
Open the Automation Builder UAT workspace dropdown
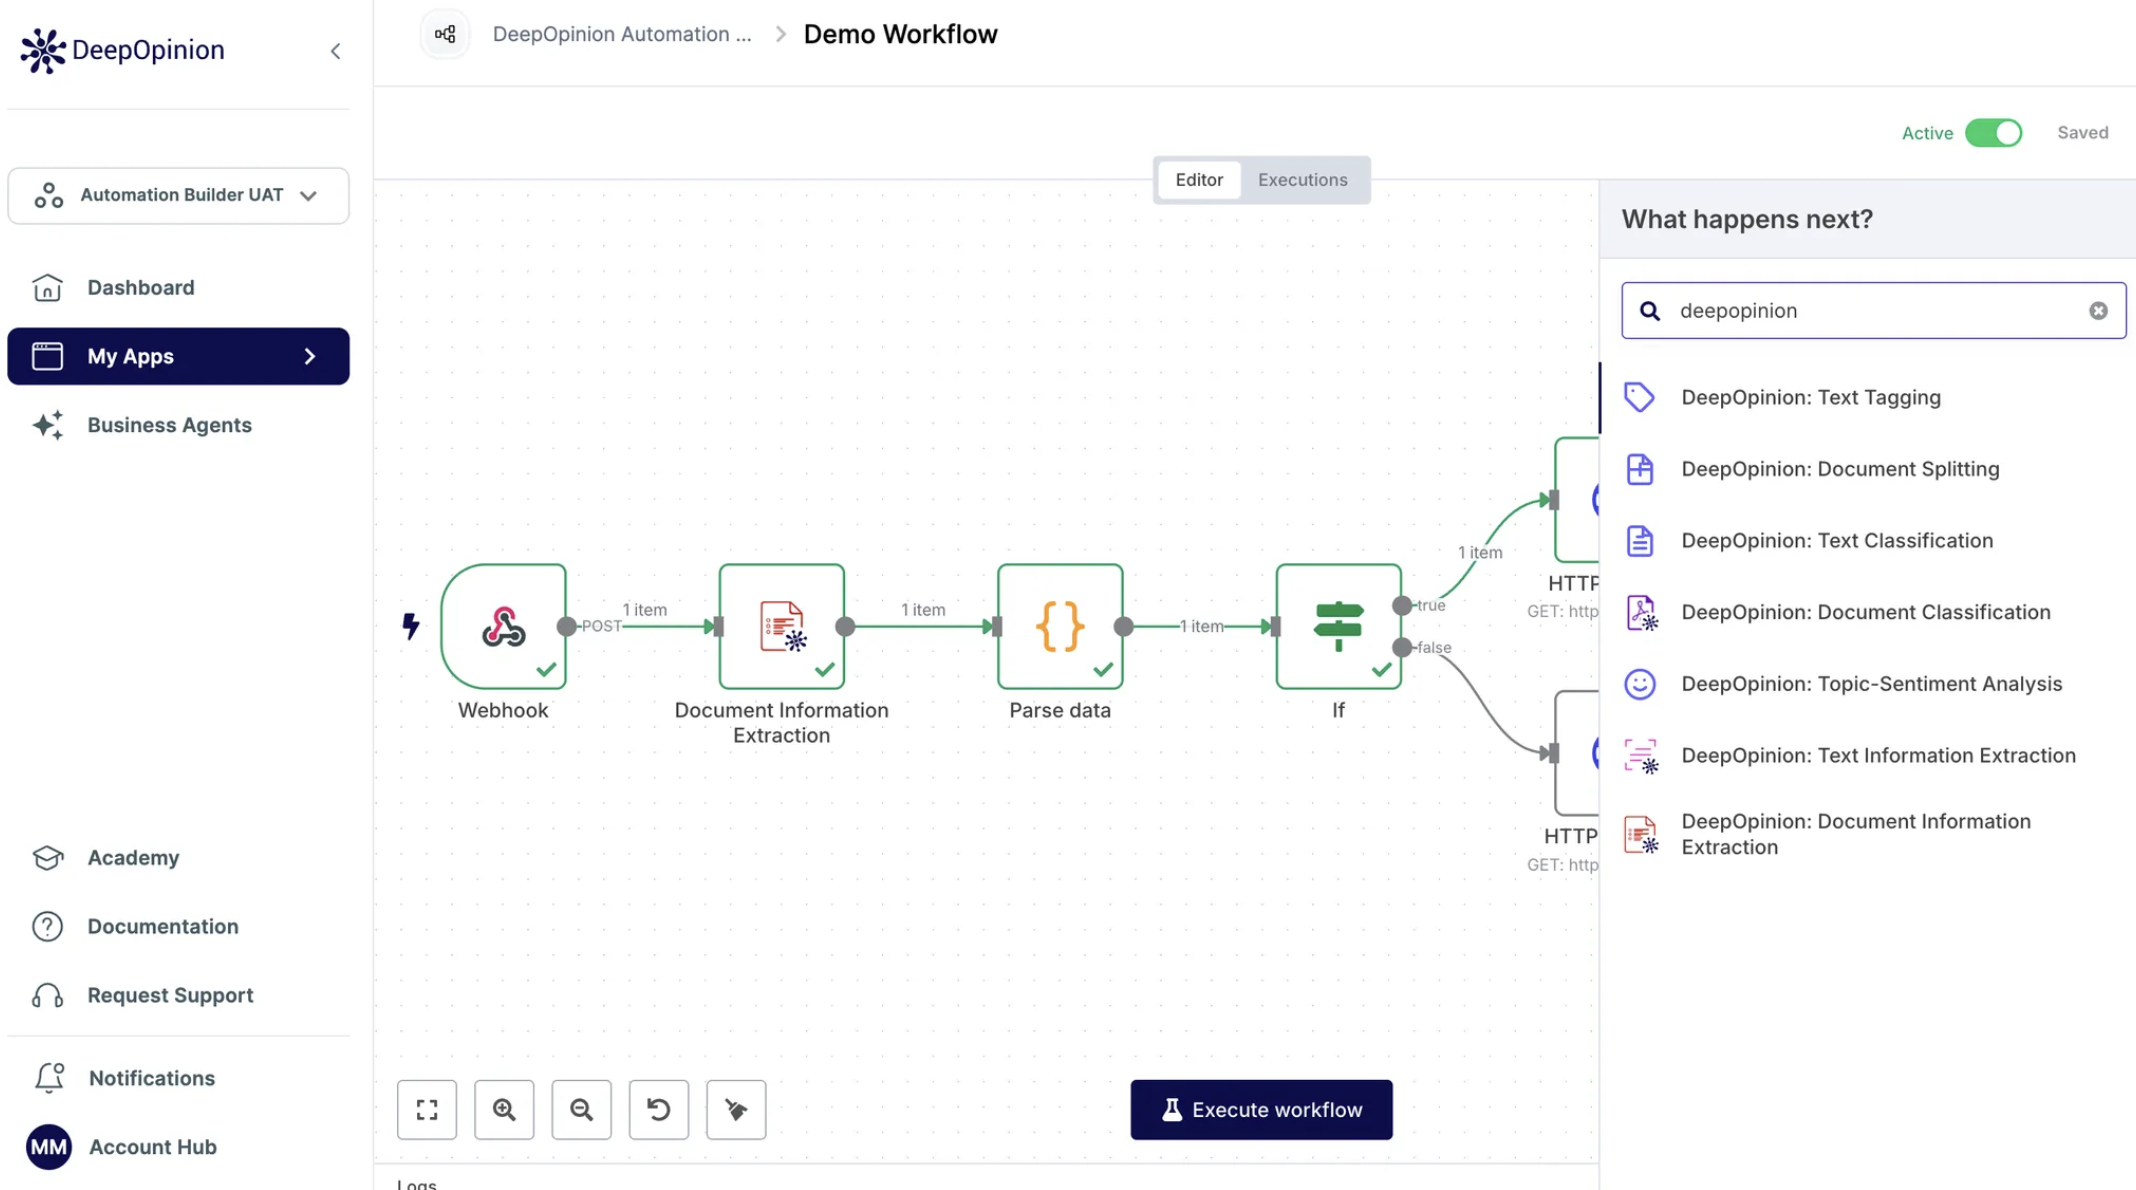(x=178, y=195)
